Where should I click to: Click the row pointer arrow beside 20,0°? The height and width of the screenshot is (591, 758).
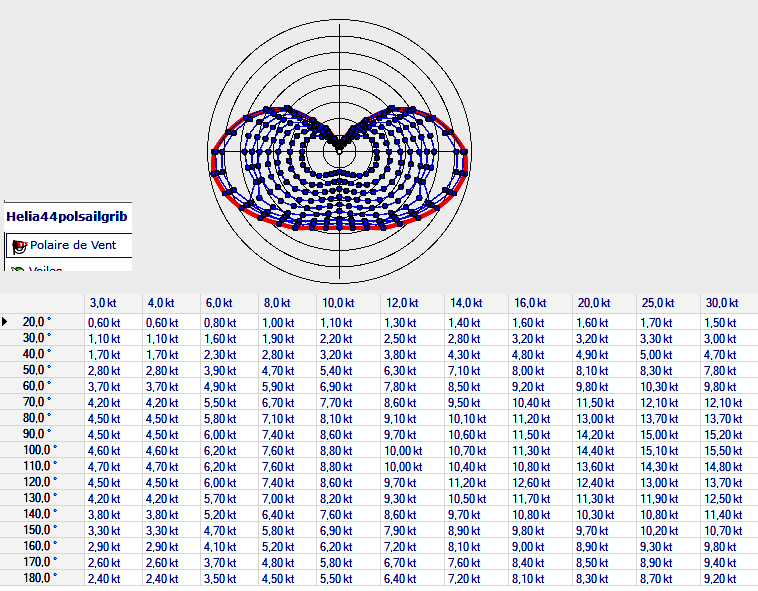(4, 322)
